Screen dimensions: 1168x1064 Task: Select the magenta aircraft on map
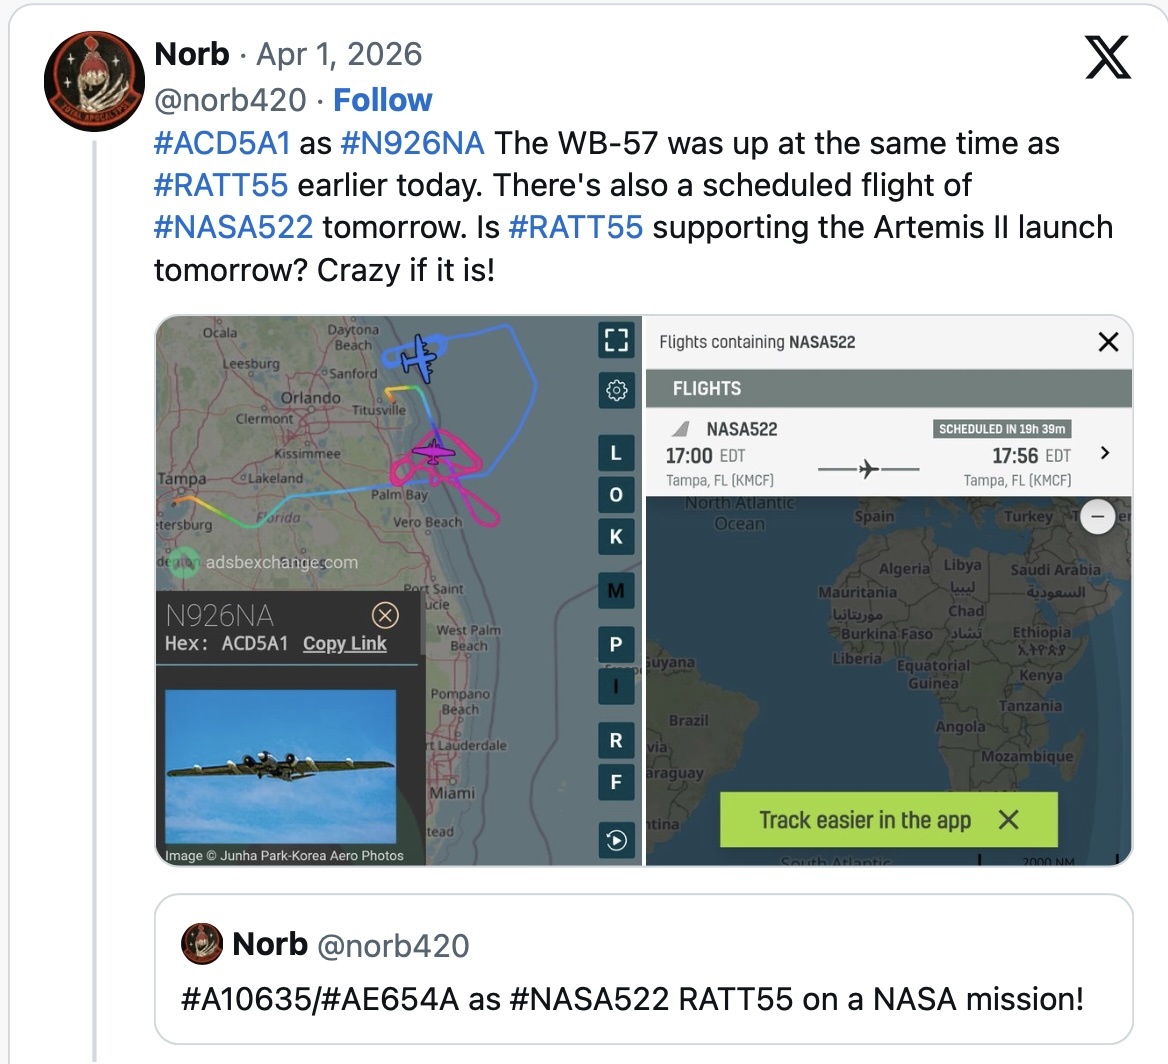[433, 453]
